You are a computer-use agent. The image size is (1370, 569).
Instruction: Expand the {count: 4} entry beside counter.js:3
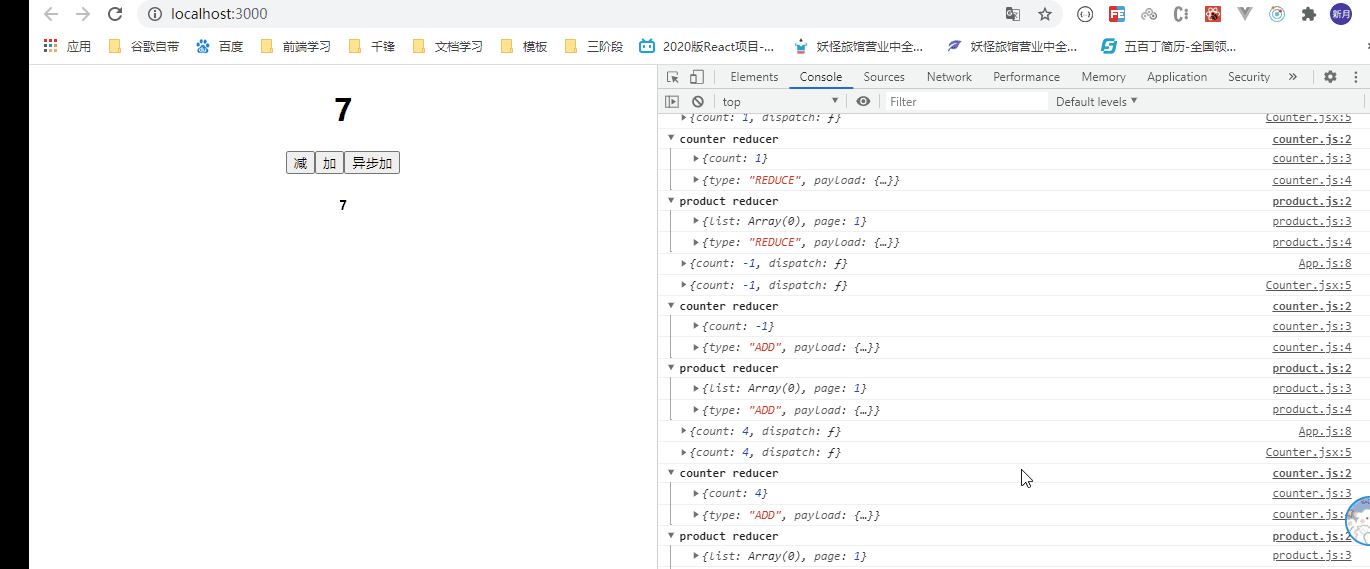(697, 494)
